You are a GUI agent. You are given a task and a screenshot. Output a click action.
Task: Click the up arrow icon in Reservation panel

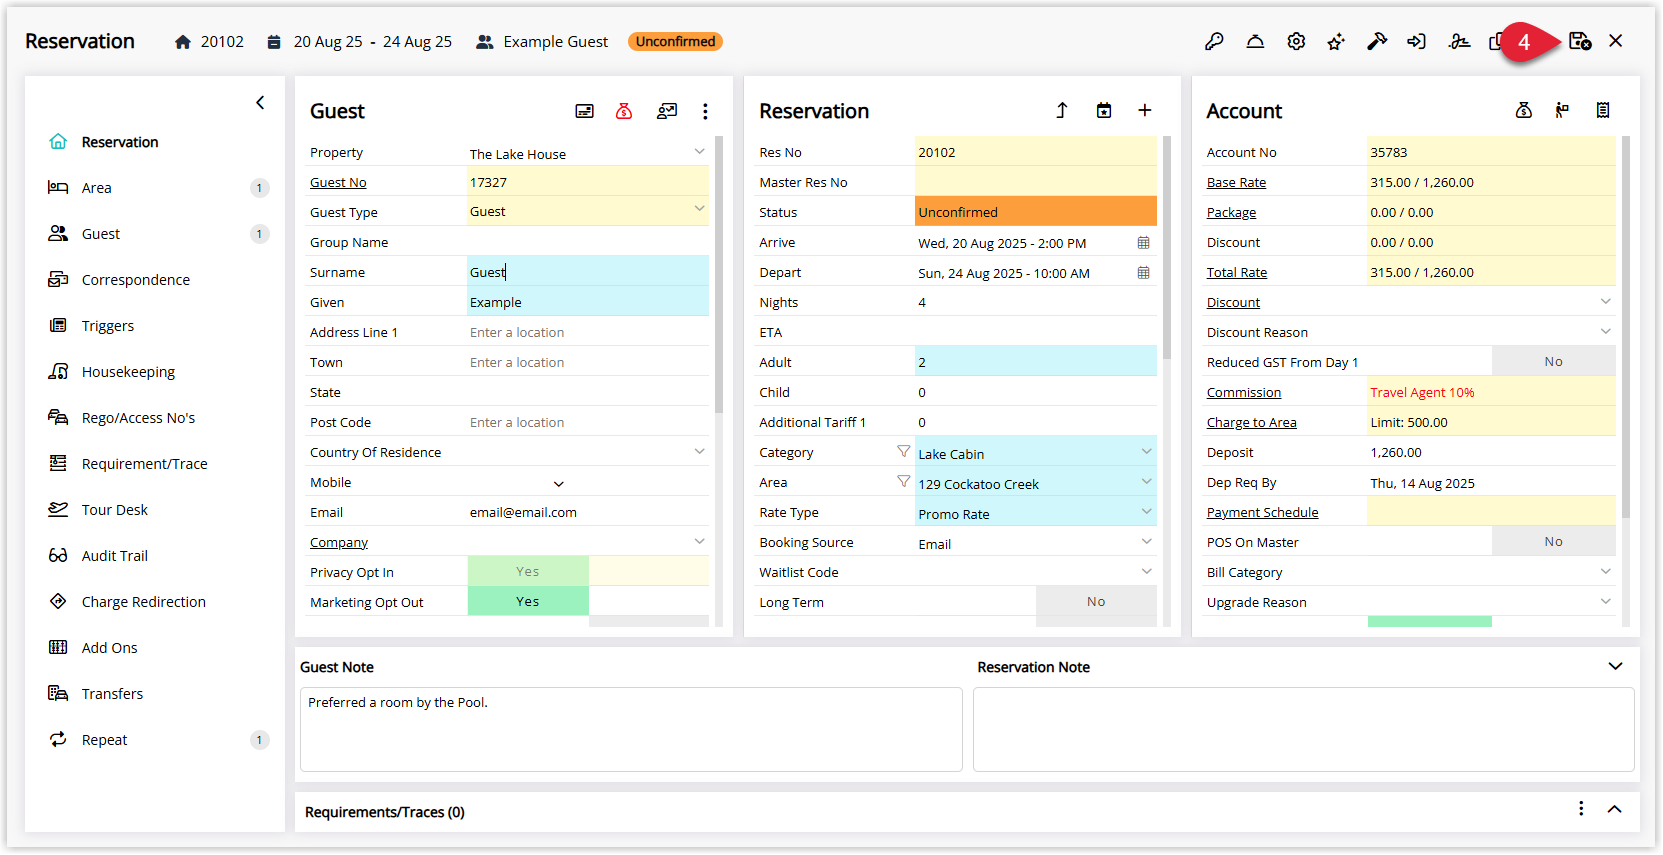pyautogui.click(x=1062, y=110)
